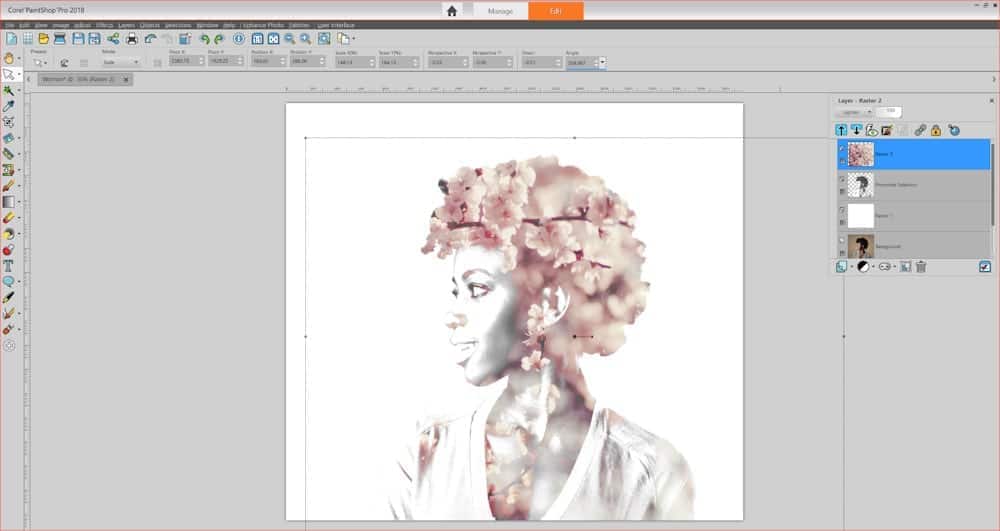Click the lock transparency padlock icon
This screenshot has width=1000, height=531.
(x=936, y=130)
